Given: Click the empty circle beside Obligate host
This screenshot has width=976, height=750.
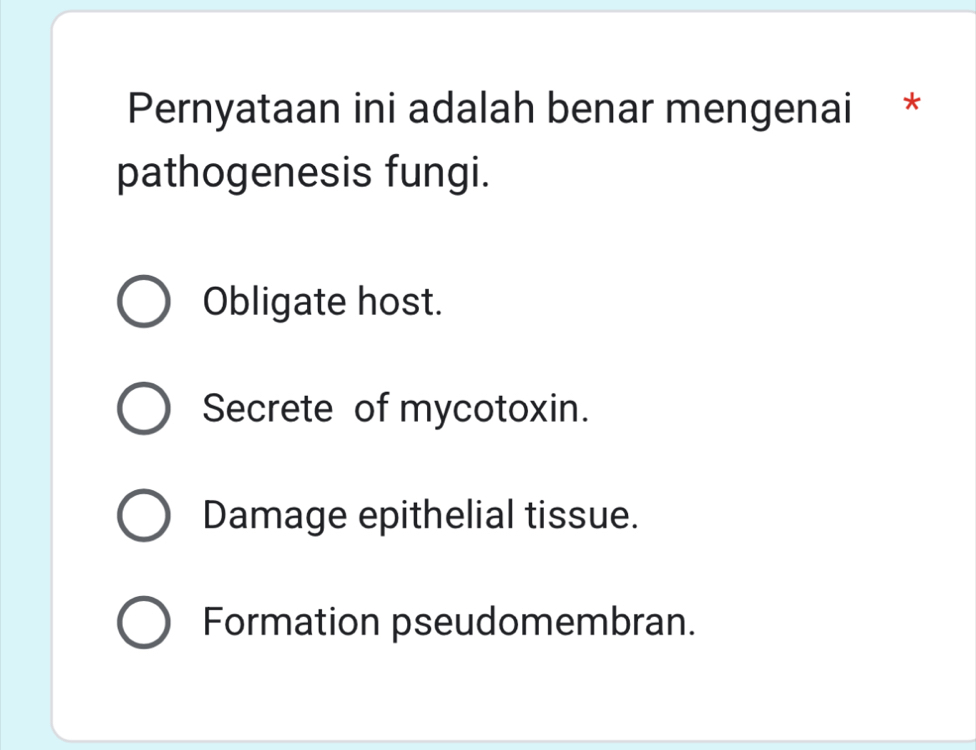Looking at the screenshot, I should pos(143,302).
